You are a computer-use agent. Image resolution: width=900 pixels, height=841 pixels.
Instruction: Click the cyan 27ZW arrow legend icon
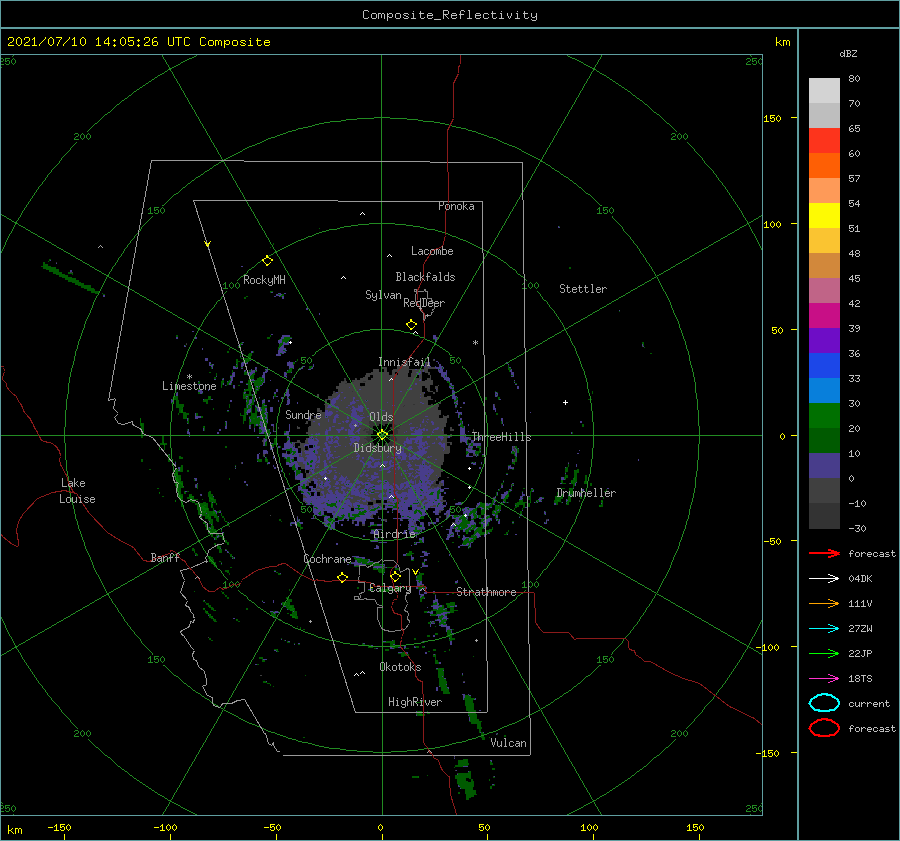(x=824, y=628)
